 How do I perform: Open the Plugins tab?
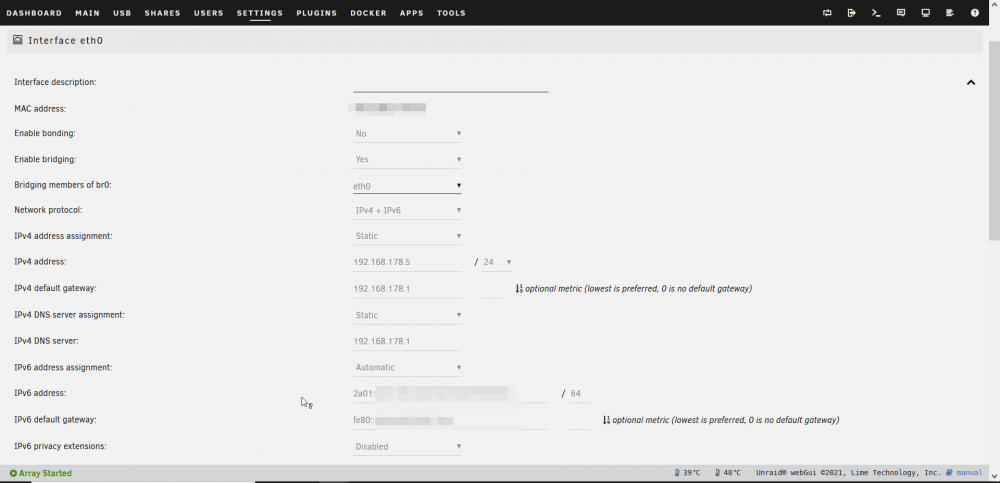click(x=316, y=13)
